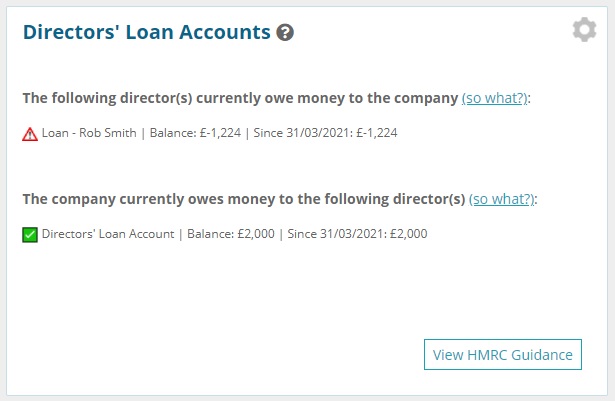Click the pipe separator after Balance: £-1,224
Image resolution: width=615 pixels, height=401 pixels.
click(x=247, y=133)
